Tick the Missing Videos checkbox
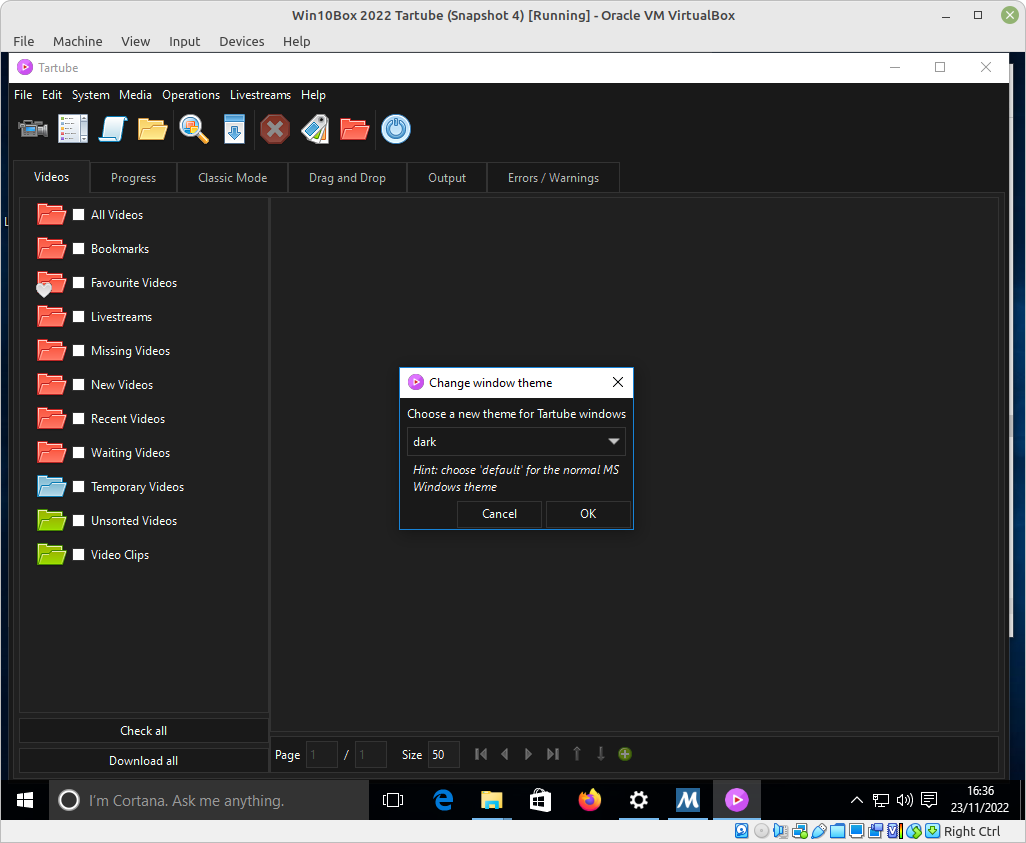This screenshot has width=1026, height=843. (x=79, y=351)
